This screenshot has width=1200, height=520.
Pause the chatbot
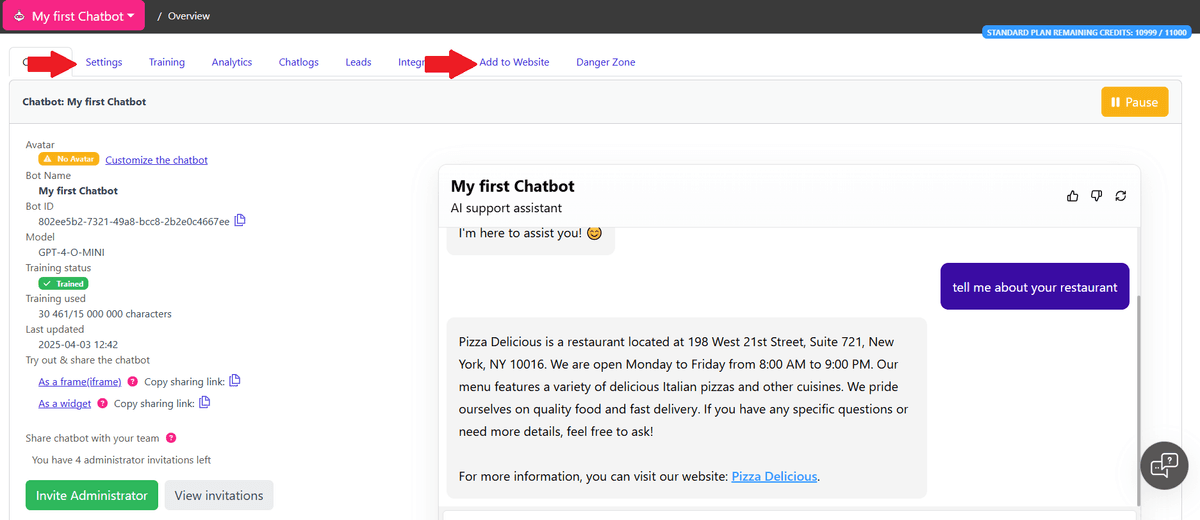1134,102
